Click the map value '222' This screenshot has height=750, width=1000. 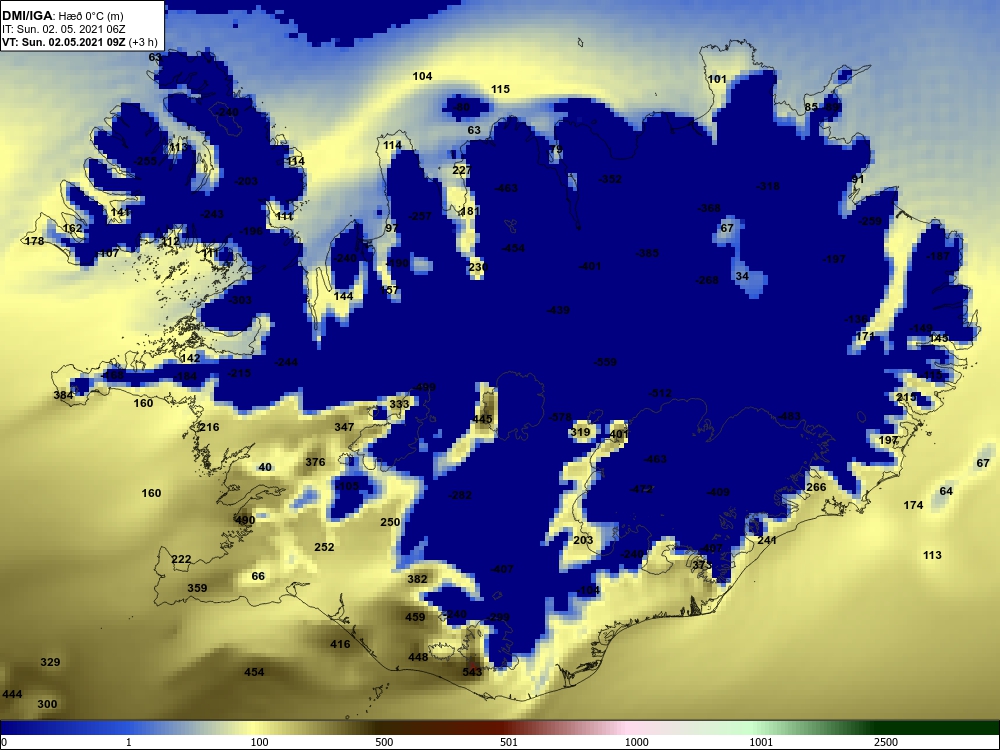[x=181, y=559]
